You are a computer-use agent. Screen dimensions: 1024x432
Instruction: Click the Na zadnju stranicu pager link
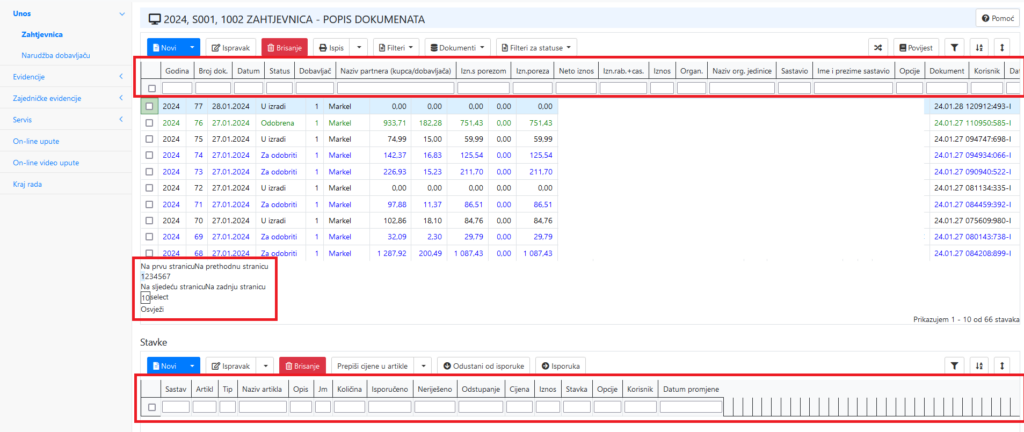tap(236, 286)
